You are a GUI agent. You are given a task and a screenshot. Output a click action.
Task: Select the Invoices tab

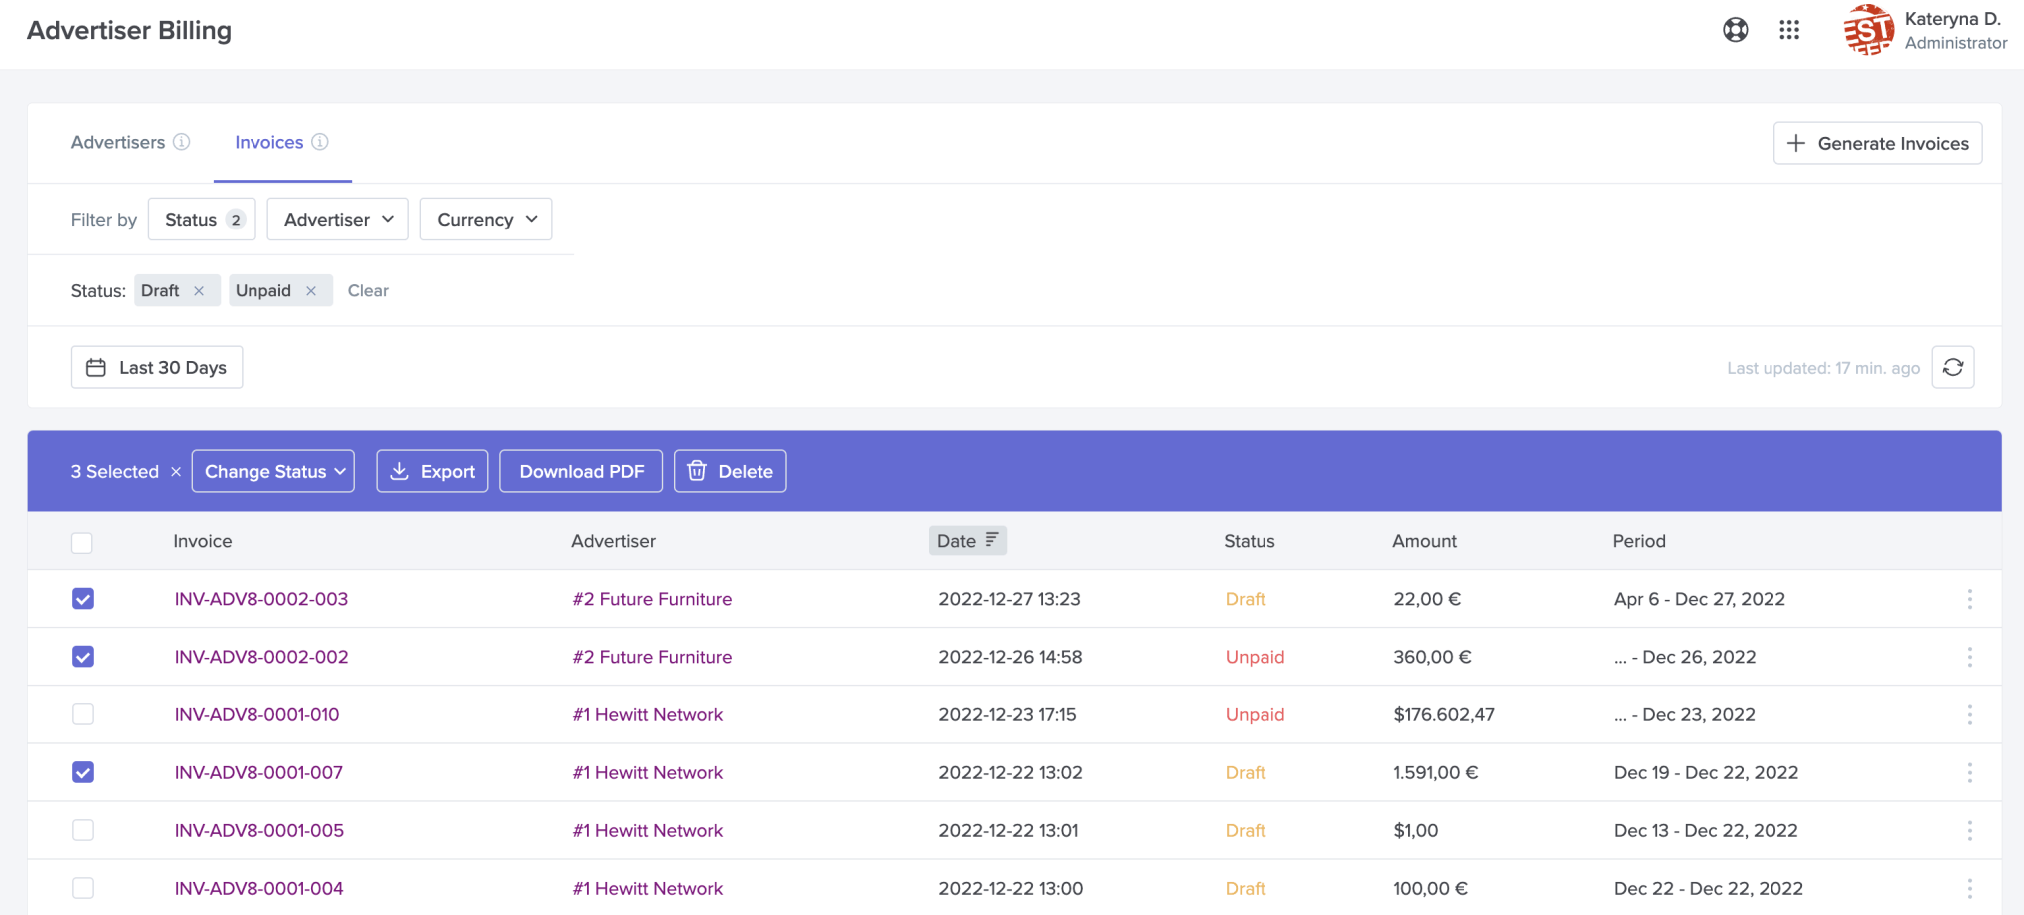click(269, 142)
